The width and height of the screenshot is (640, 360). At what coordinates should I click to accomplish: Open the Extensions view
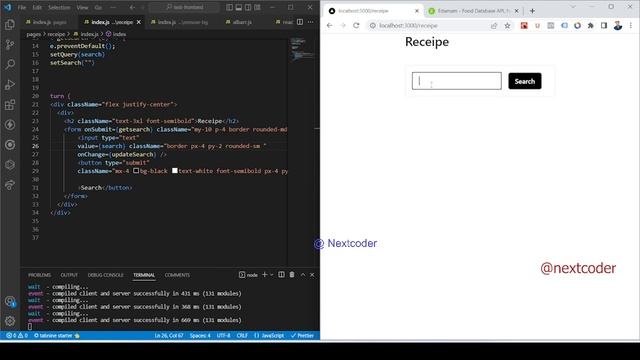point(10,104)
